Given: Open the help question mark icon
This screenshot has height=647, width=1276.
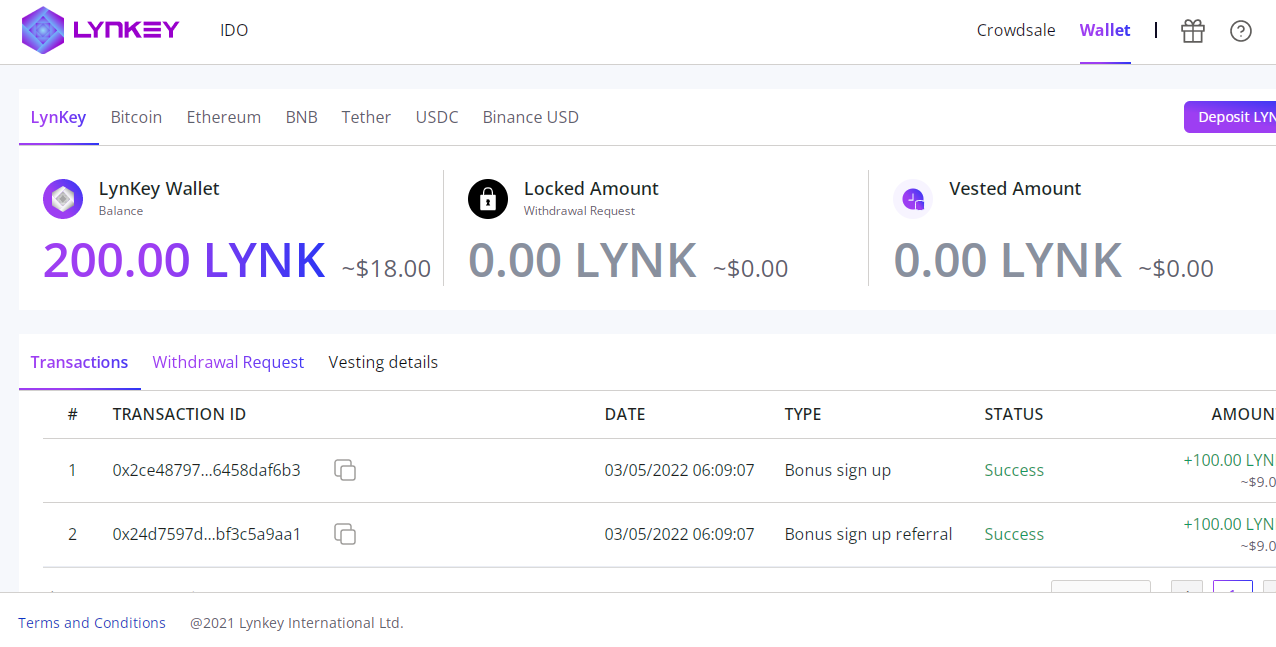Looking at the screenshot, I should point(1240,31).
